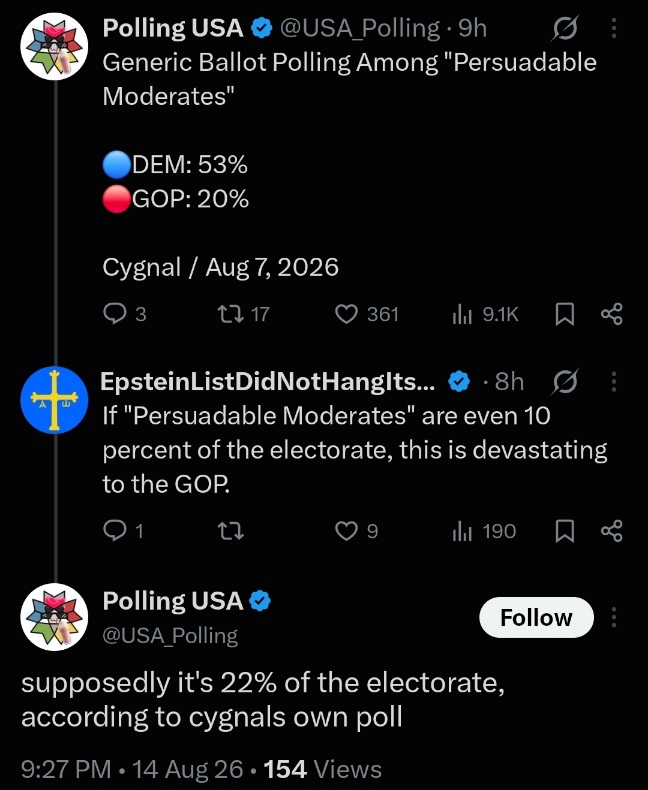Open more options beside the Follow button
Image resolution: width=648 pixels, height=790 pixels.
[x=614, y=617]
